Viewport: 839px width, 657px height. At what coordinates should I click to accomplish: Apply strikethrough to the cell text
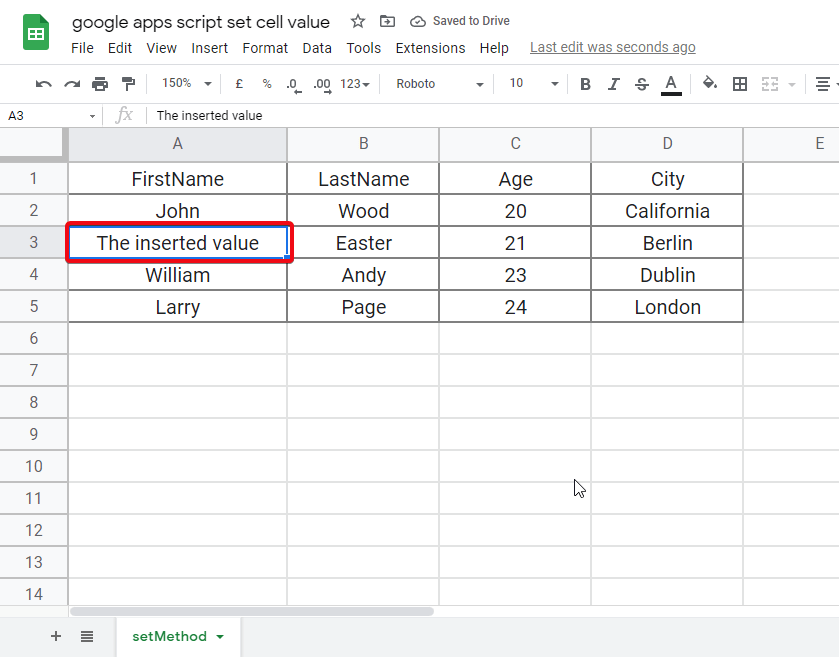641,84
